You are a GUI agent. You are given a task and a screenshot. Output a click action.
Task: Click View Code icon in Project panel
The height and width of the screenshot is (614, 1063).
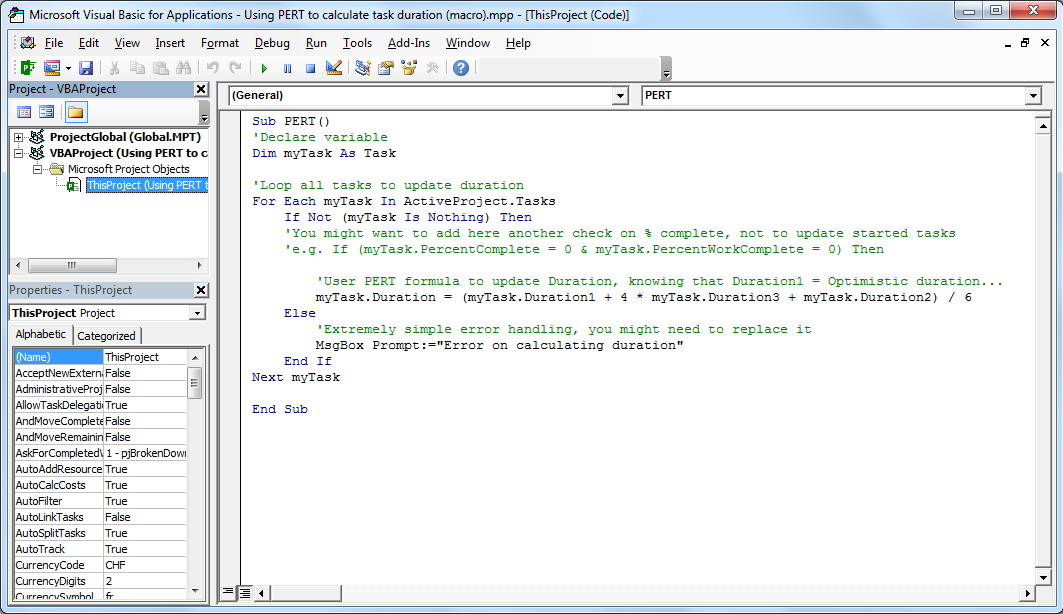[x=24, y=112]
